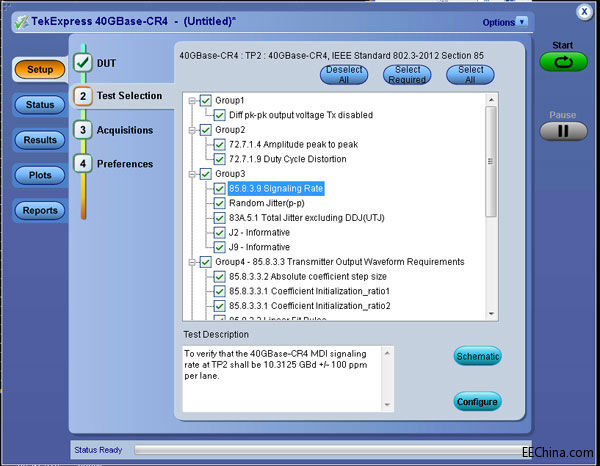The width and height of the screenshot is (600, 466).
Task: Click test list scrollbar down arrow
Action: 491,314
